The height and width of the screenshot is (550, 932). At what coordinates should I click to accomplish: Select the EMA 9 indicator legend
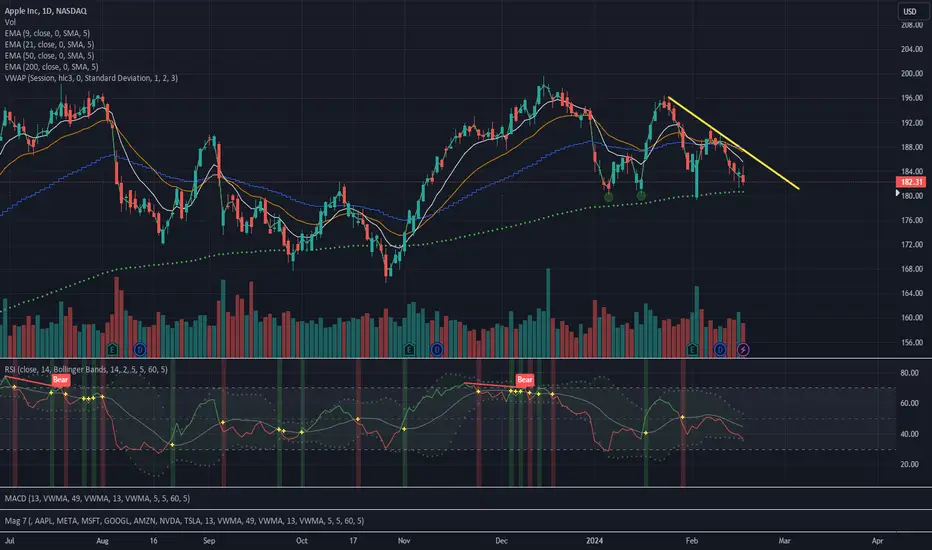point(49,32)
